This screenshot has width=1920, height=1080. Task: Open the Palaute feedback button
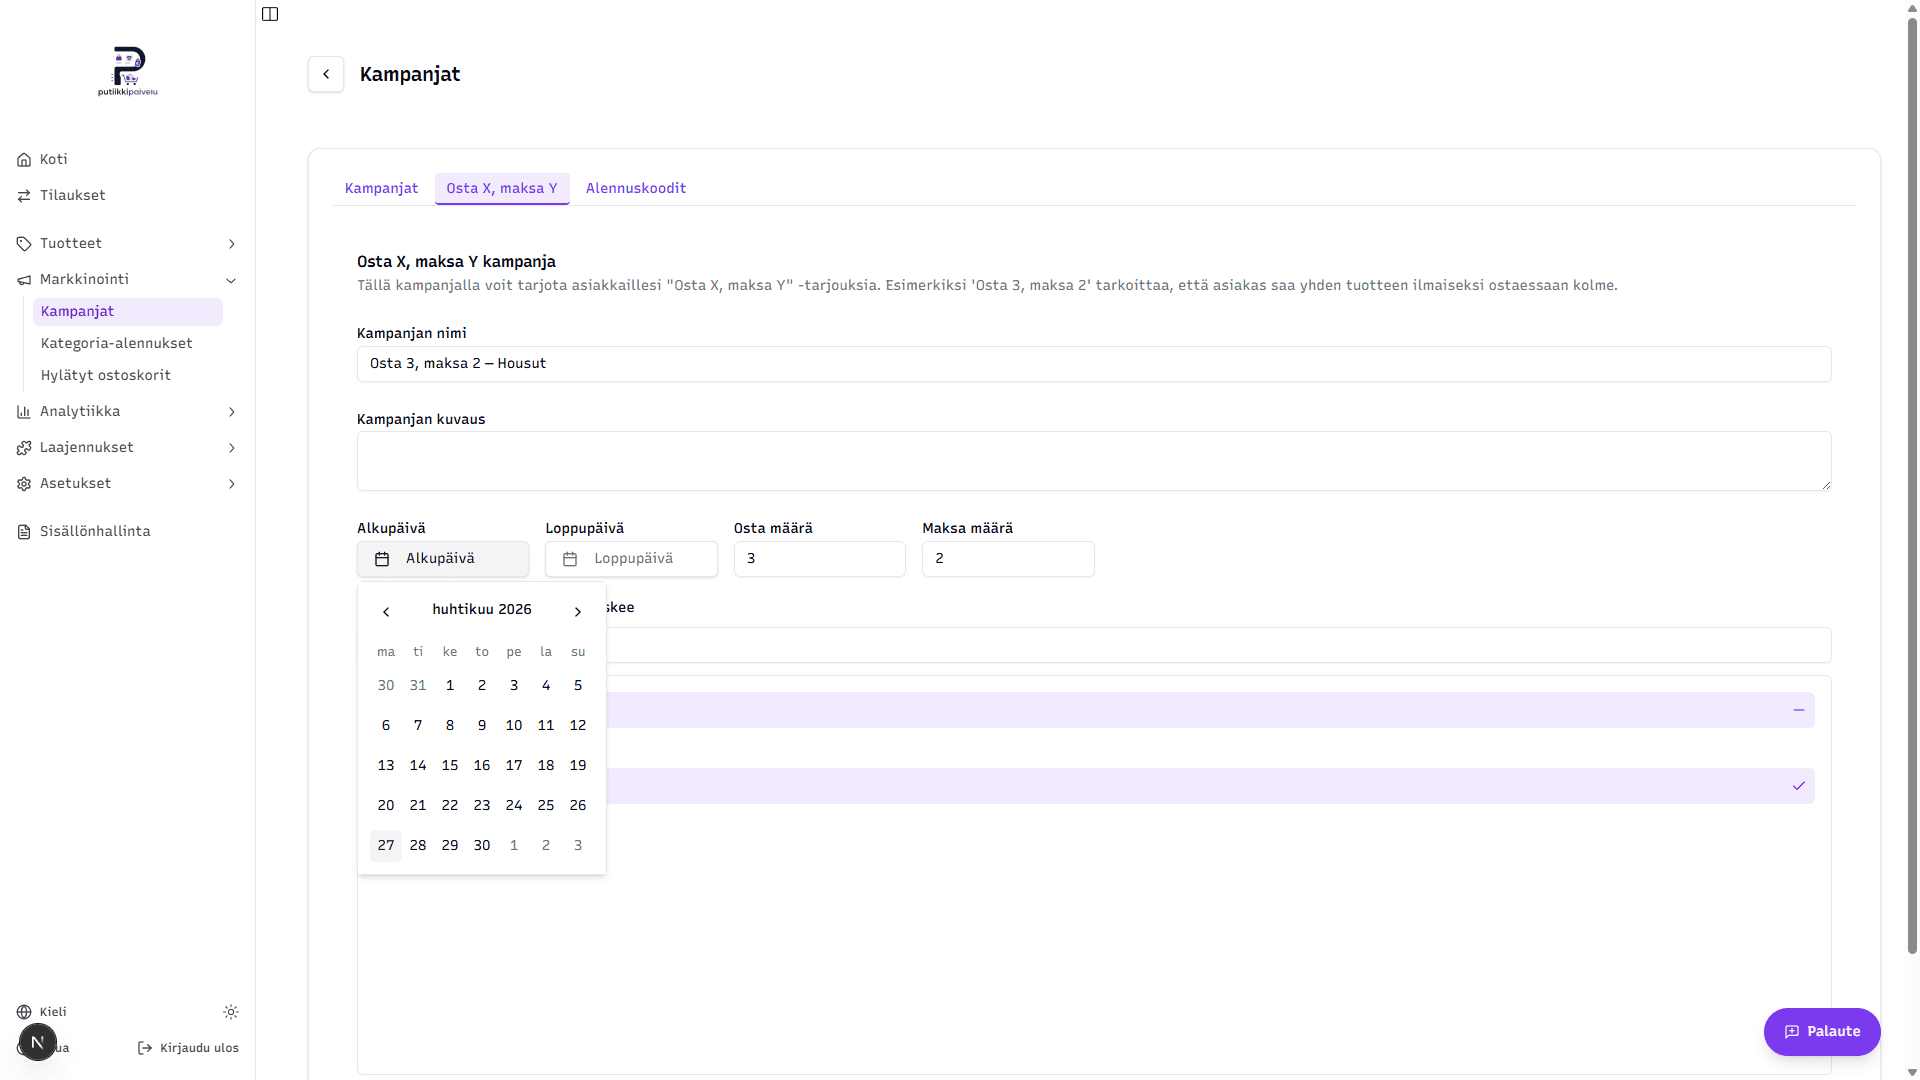1822,1032
